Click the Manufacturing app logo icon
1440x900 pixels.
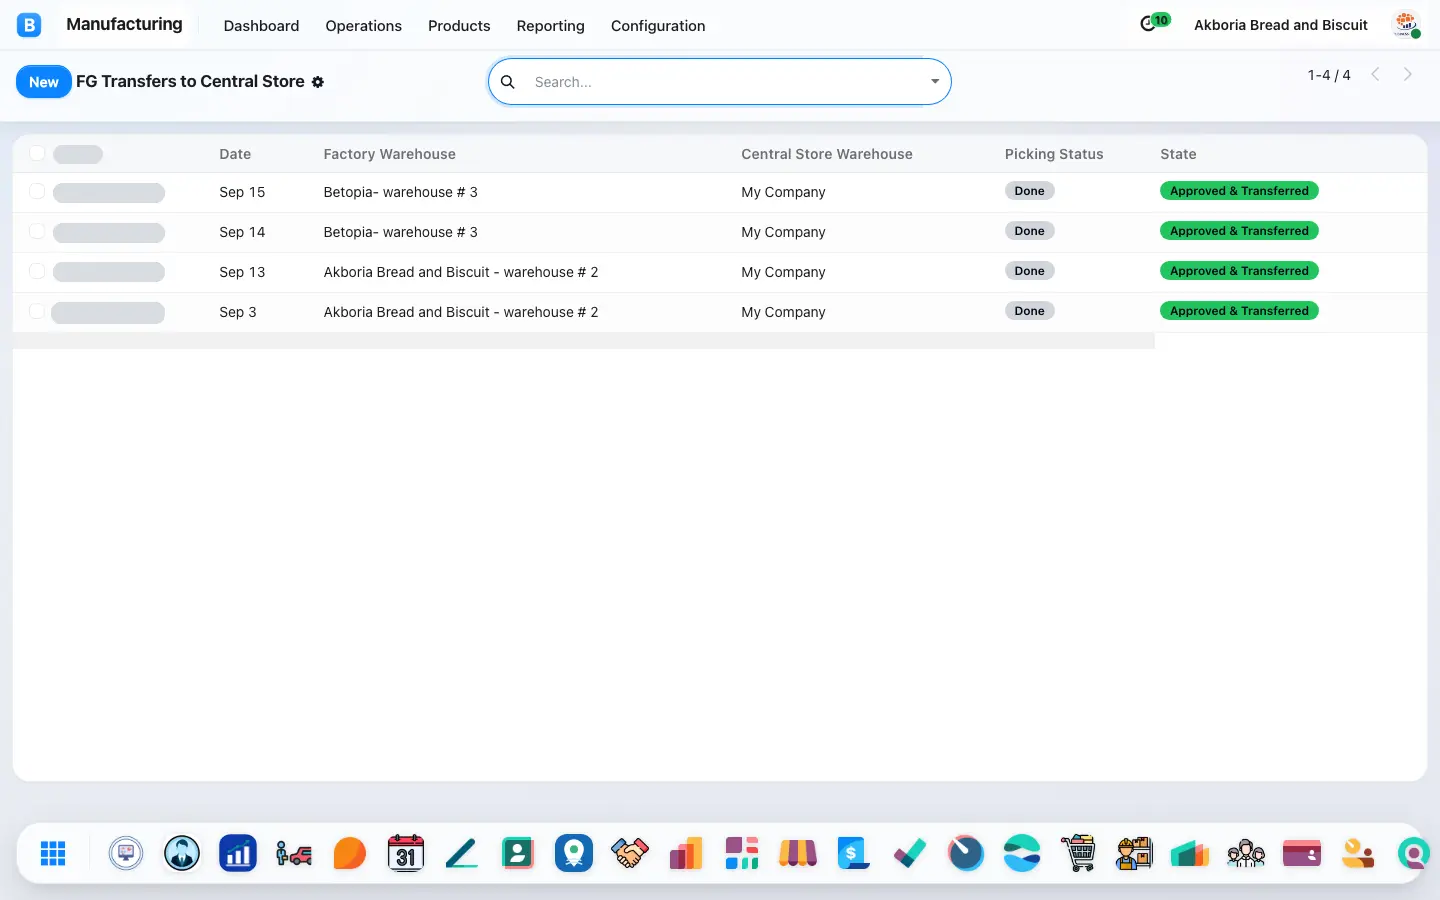(x=29, y=25)
